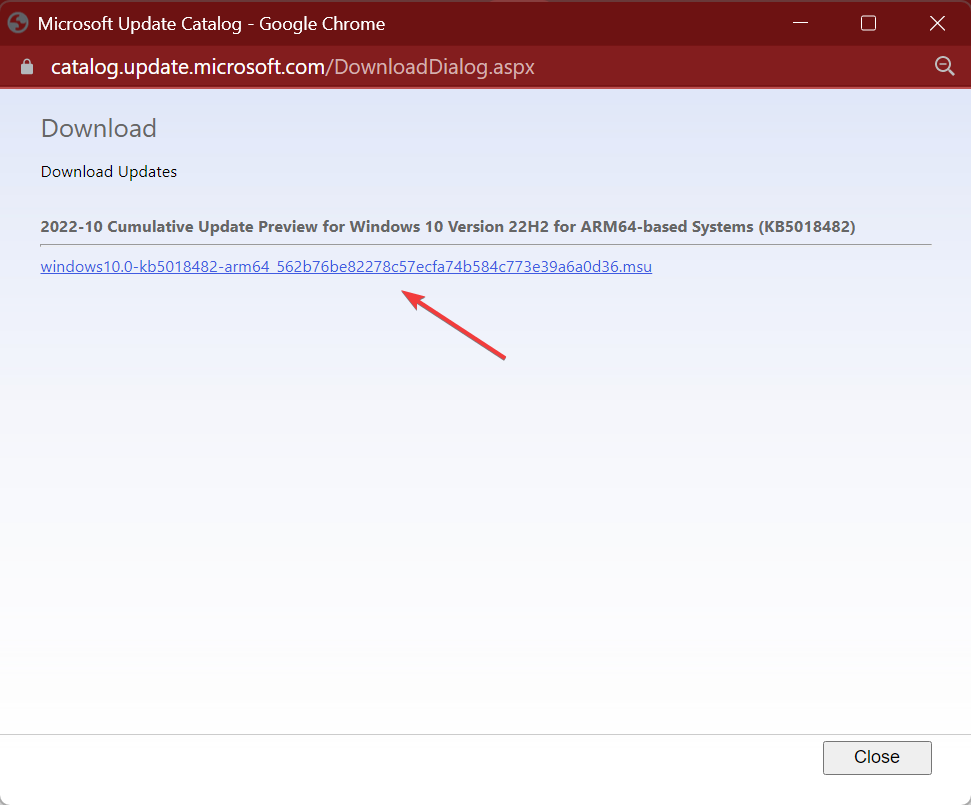Click the Chrome globe icon in title bar
The height and width of the screenshot is (805, 971).
[x=18, y=24]
